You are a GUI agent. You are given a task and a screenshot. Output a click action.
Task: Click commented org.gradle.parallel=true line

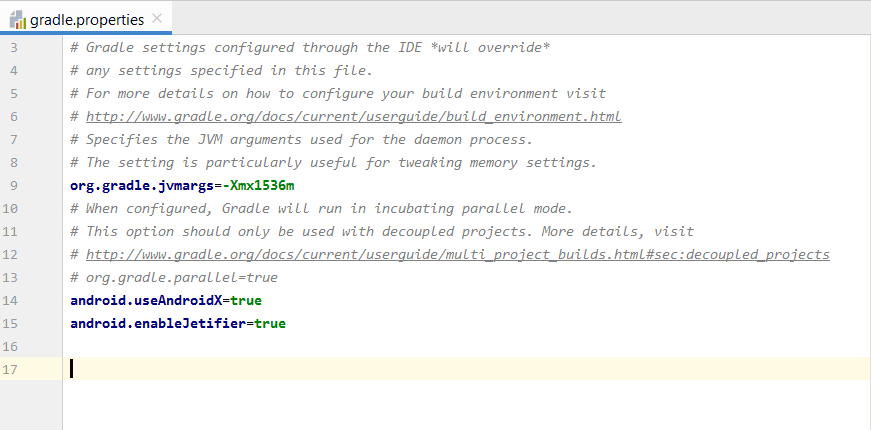coord(174,277)
